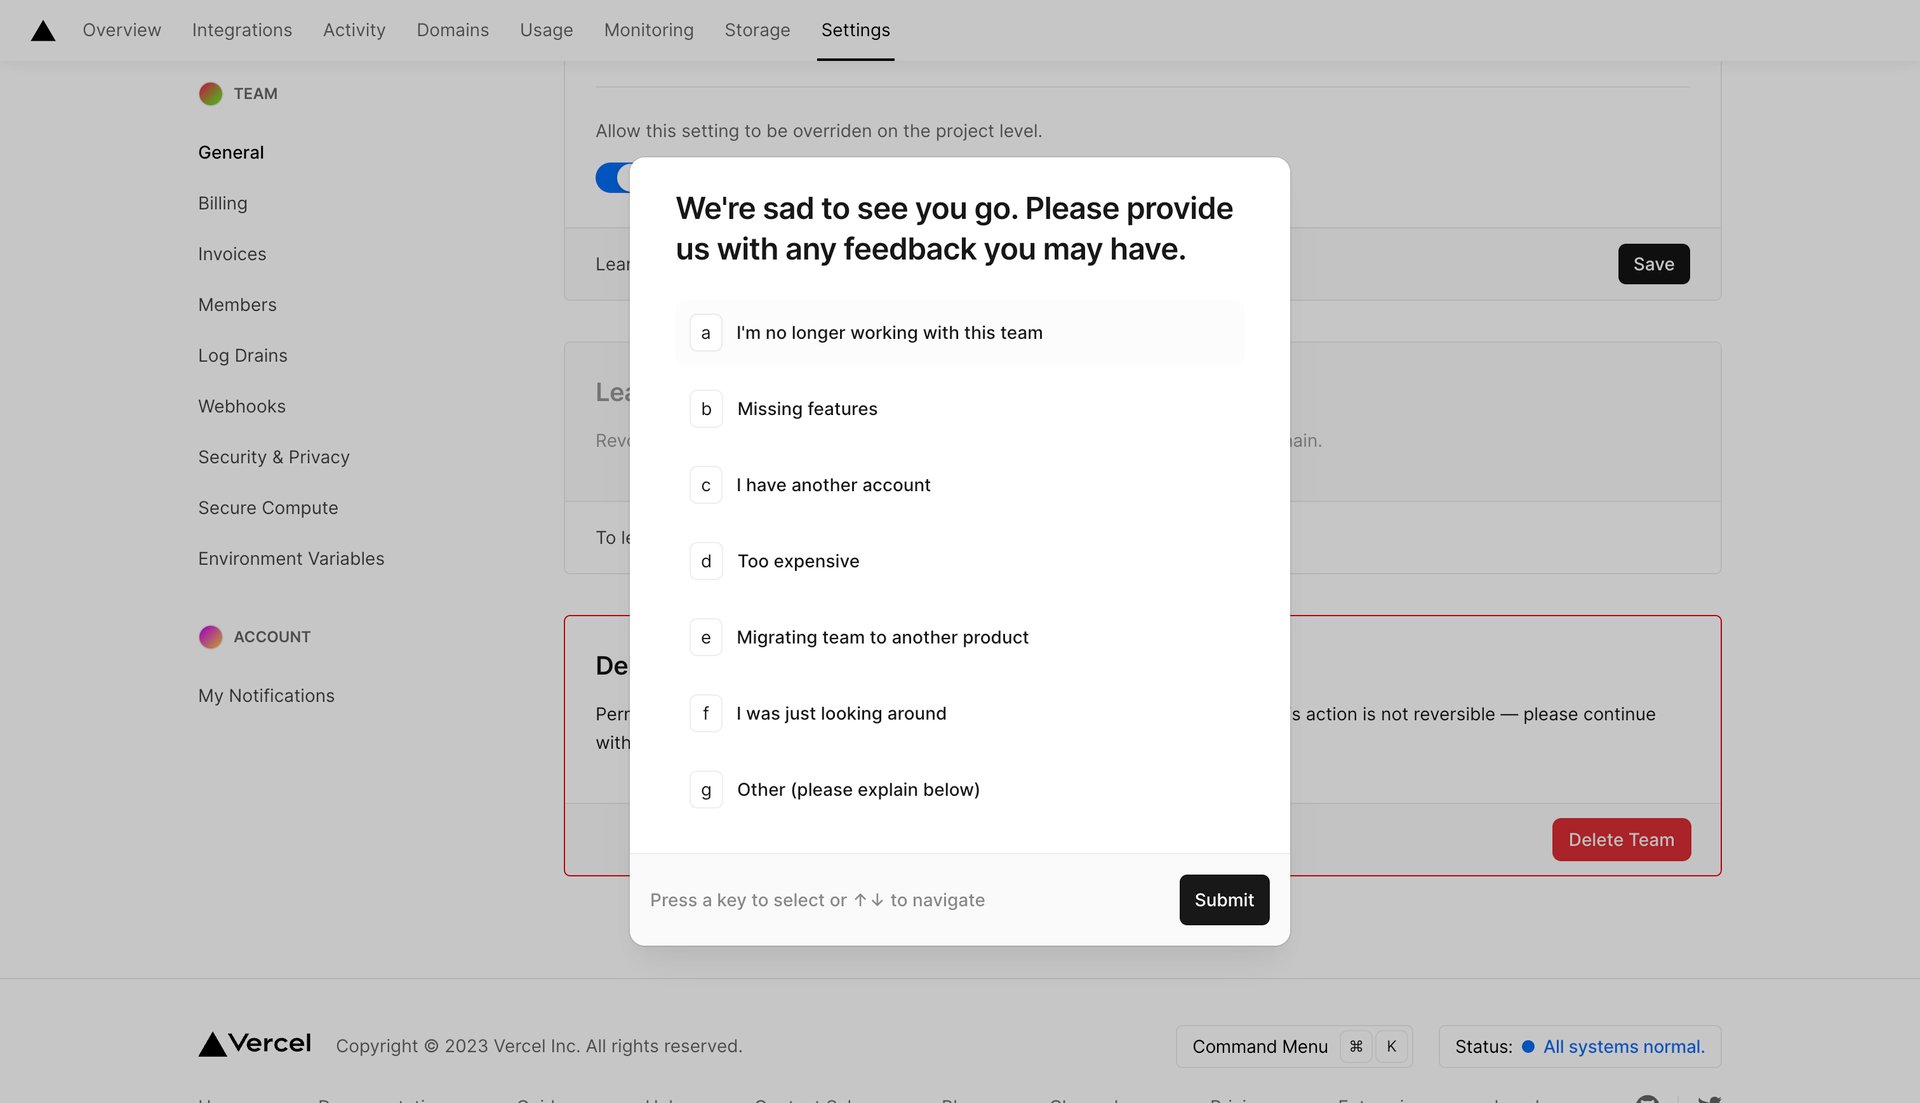Click the Vercel triangle logo in the top bar

42,30
